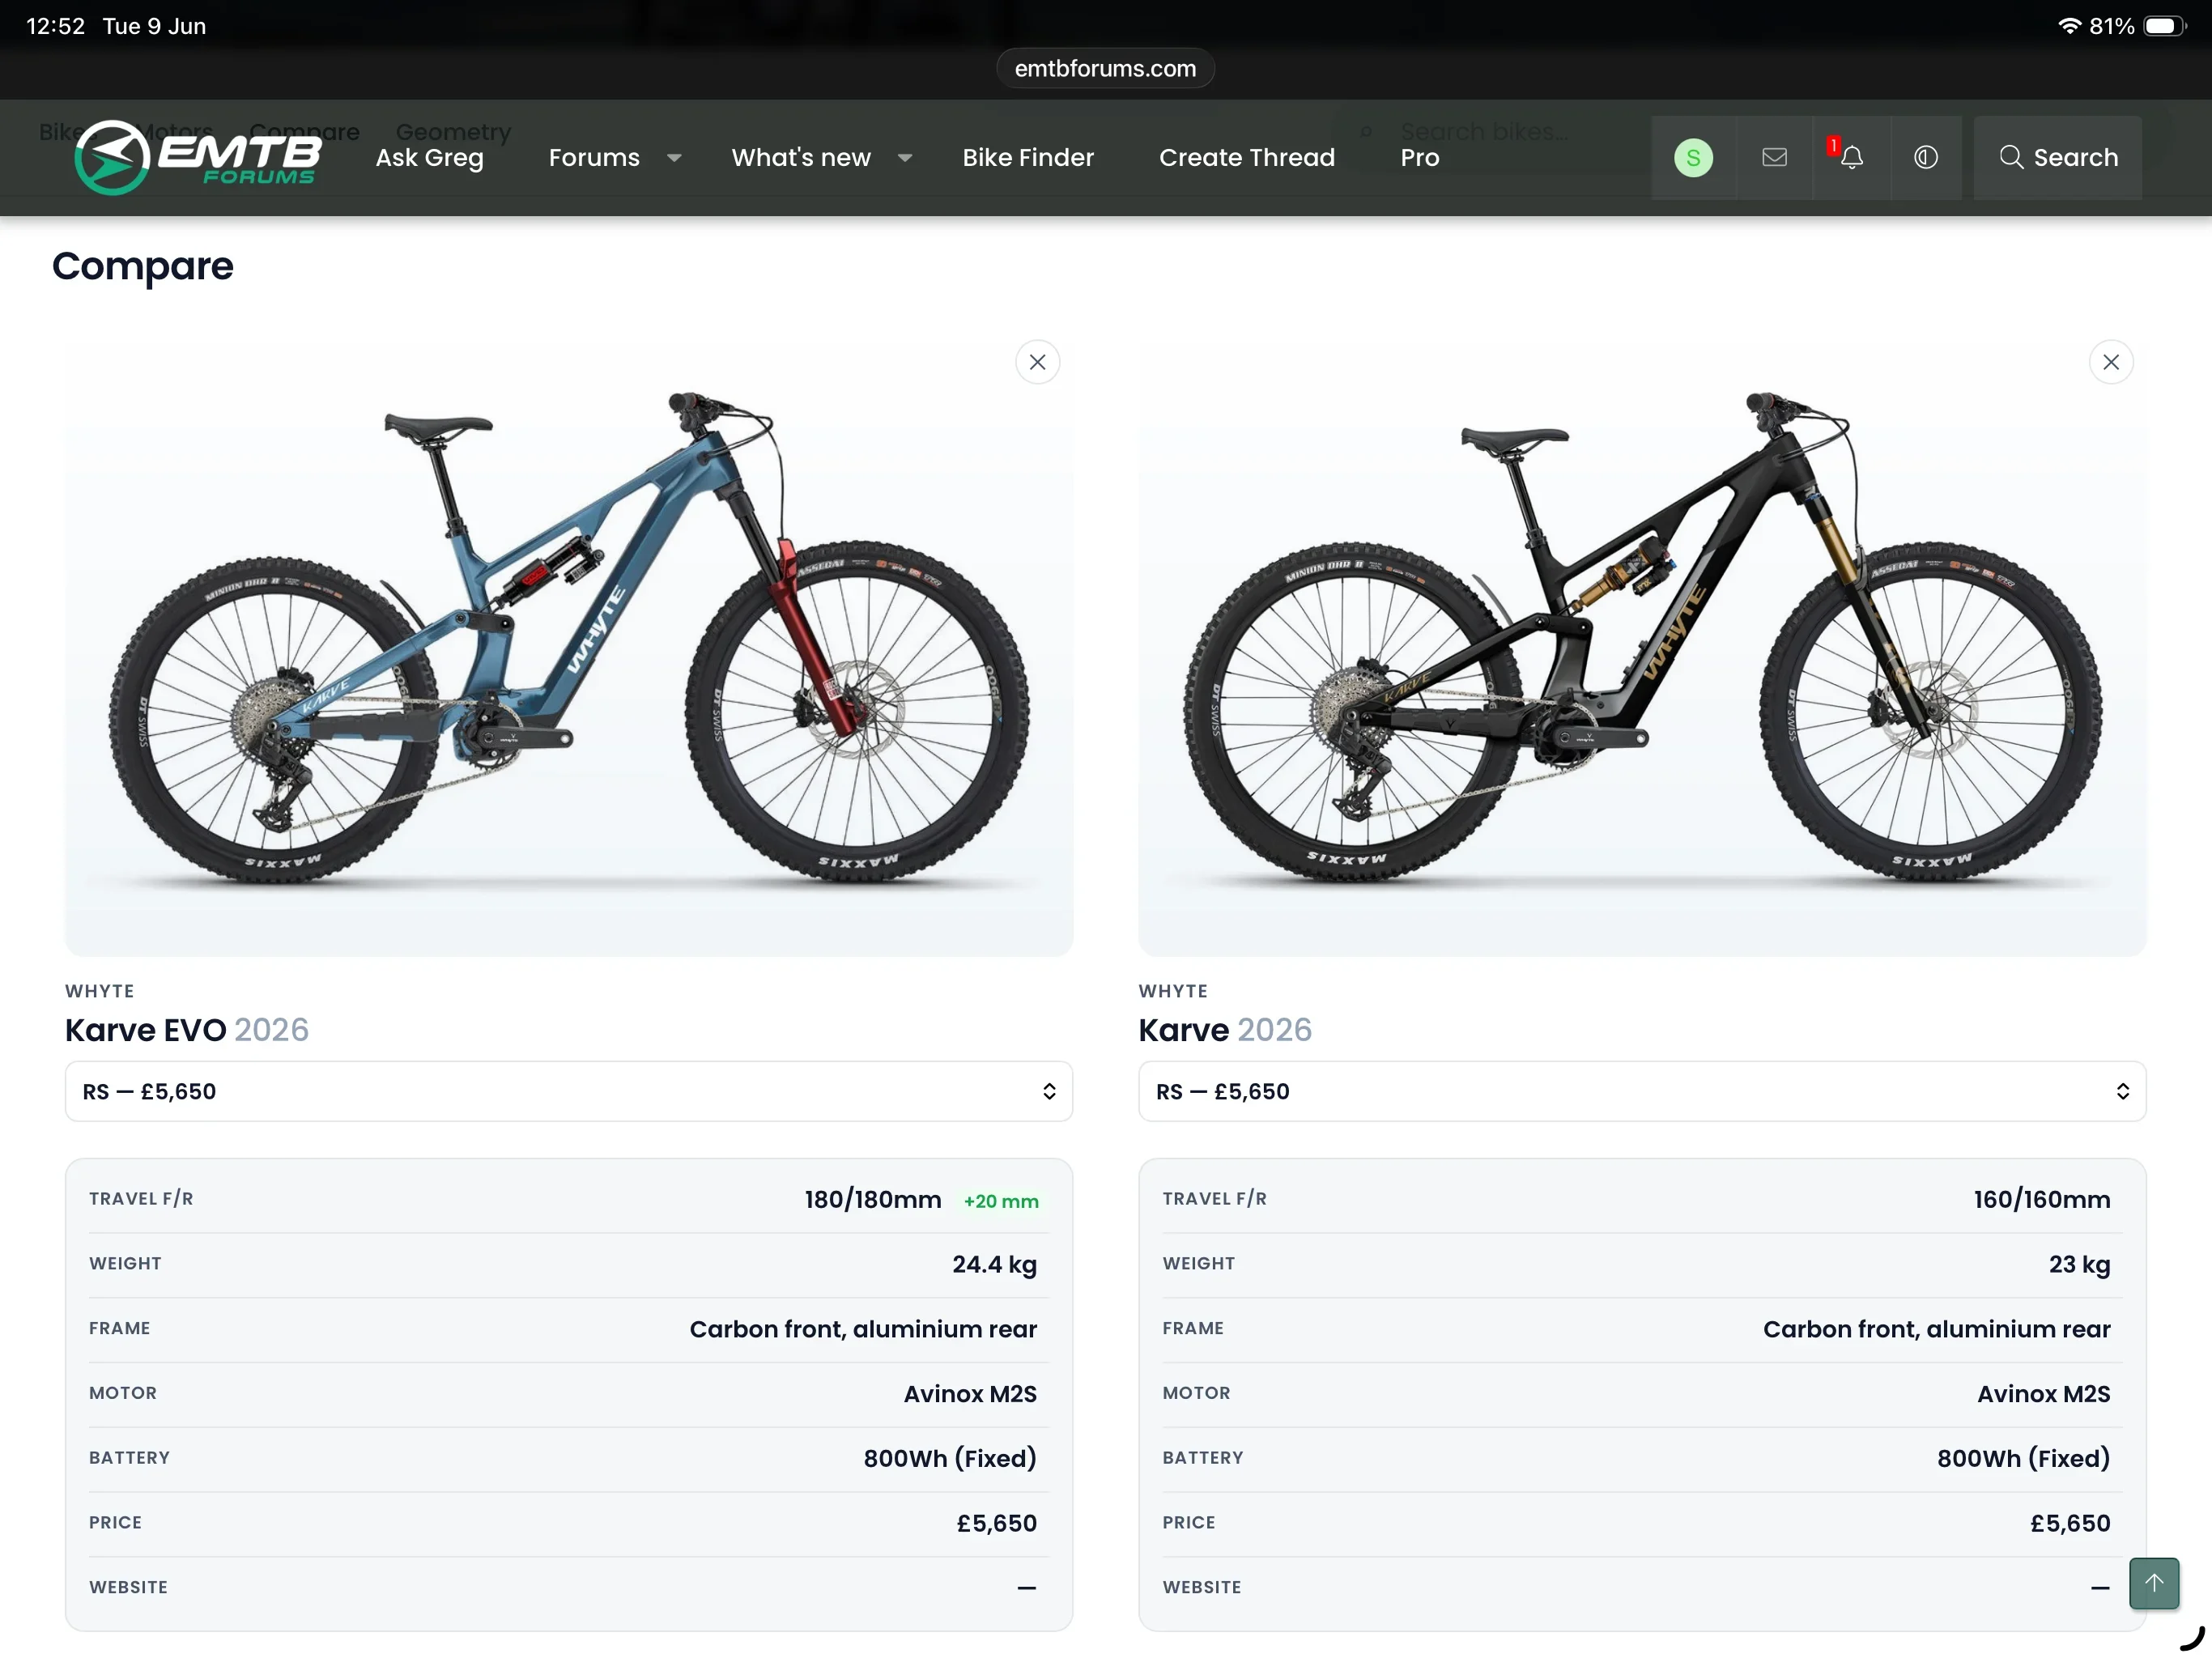Expand the Forums dropdown arrow
This screenshot has width=2212, height=1658.
click(674, 158)
